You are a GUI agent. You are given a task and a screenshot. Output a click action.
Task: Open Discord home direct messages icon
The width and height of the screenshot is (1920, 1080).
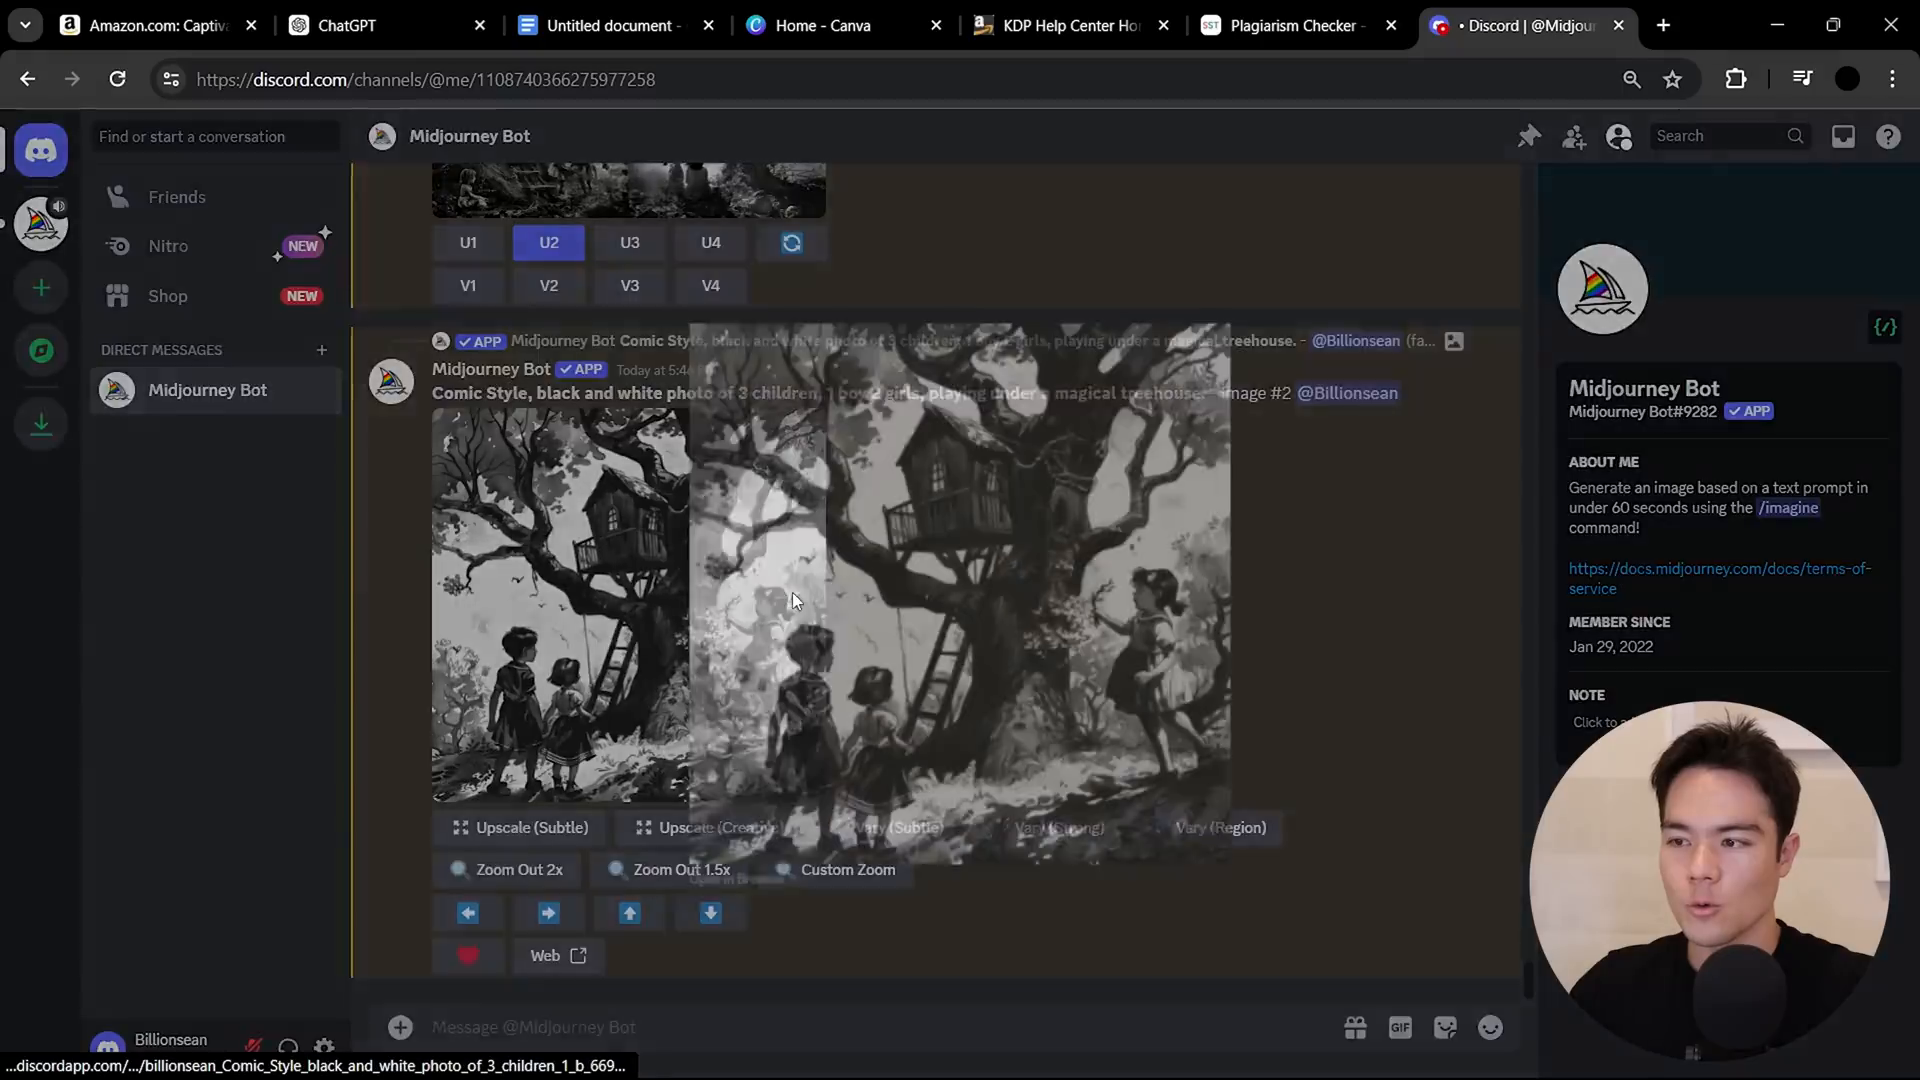click(x=41, y=150)
